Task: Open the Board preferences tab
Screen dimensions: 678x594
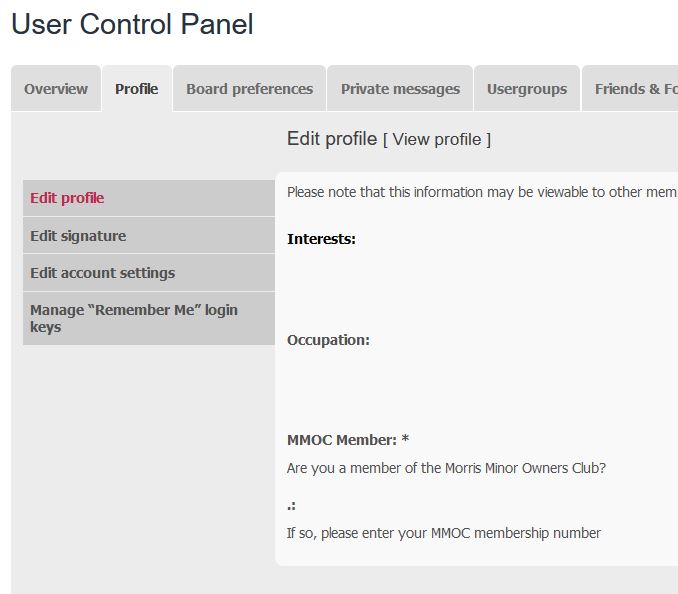Action: tap(249, 89)
